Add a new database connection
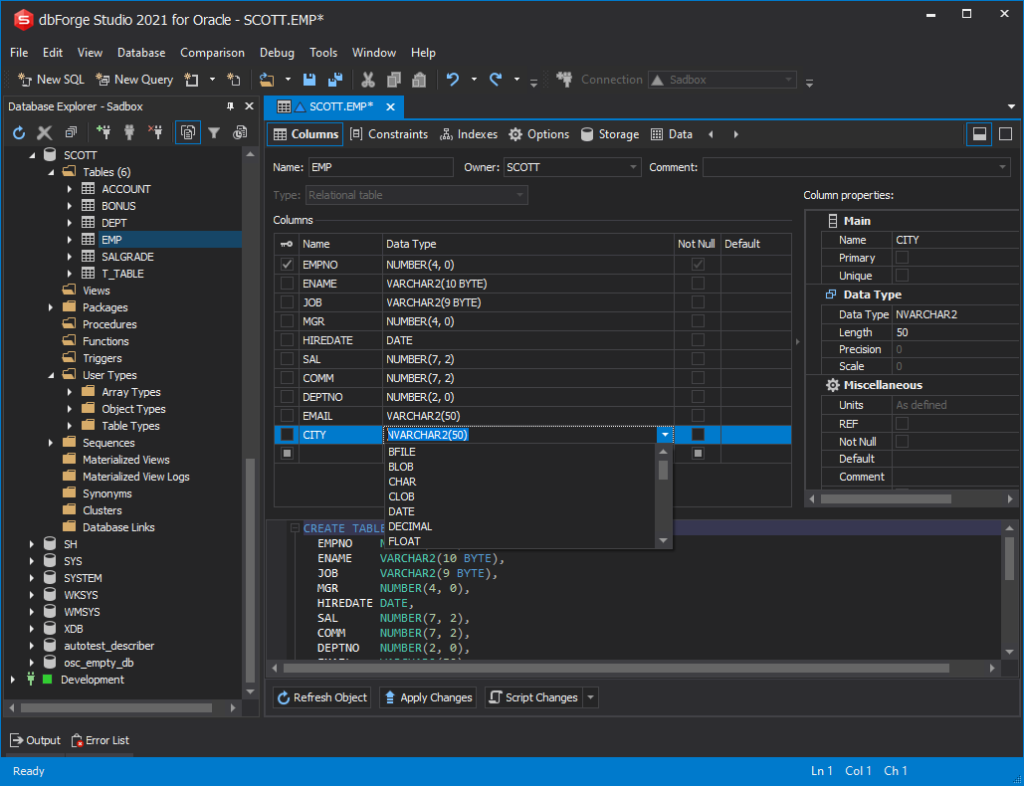 tap(105, 132)
